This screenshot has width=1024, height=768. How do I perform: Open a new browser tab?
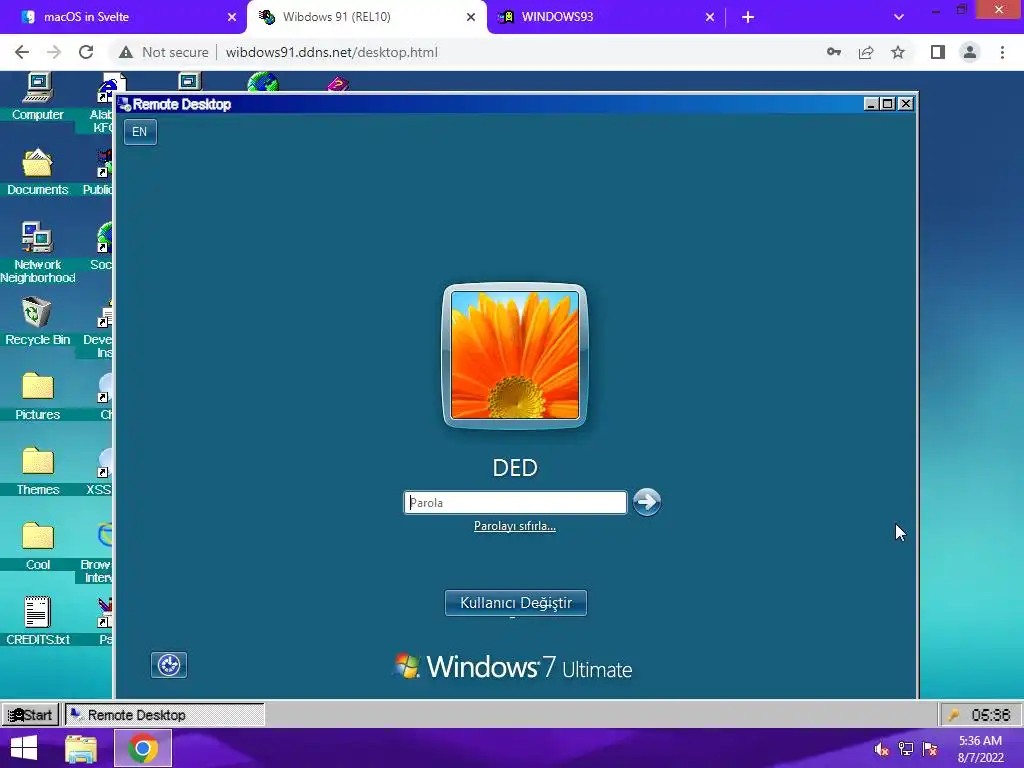(x=748, y=17)
